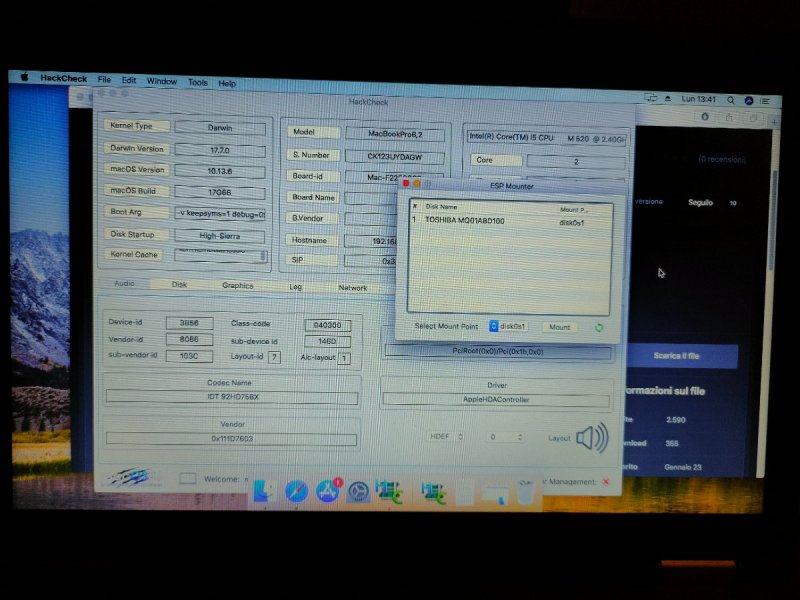Open App Store from the Dock

click(328, 491)
